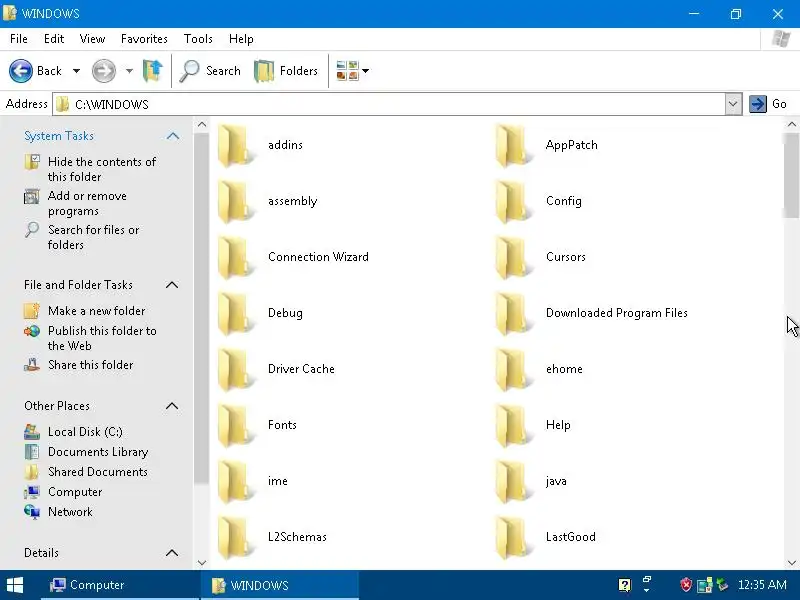Click the help question-mark tray icon
The width and height of the screenshot is (800, 600).
pyautogui.click(x=624, y=585)
